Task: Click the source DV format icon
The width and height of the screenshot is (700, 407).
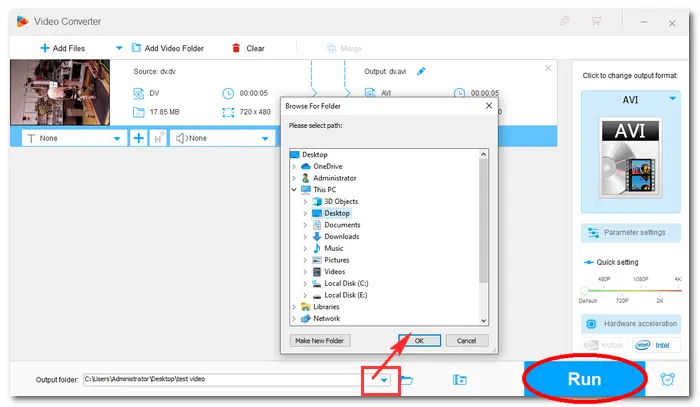Action: coord(138,93)
